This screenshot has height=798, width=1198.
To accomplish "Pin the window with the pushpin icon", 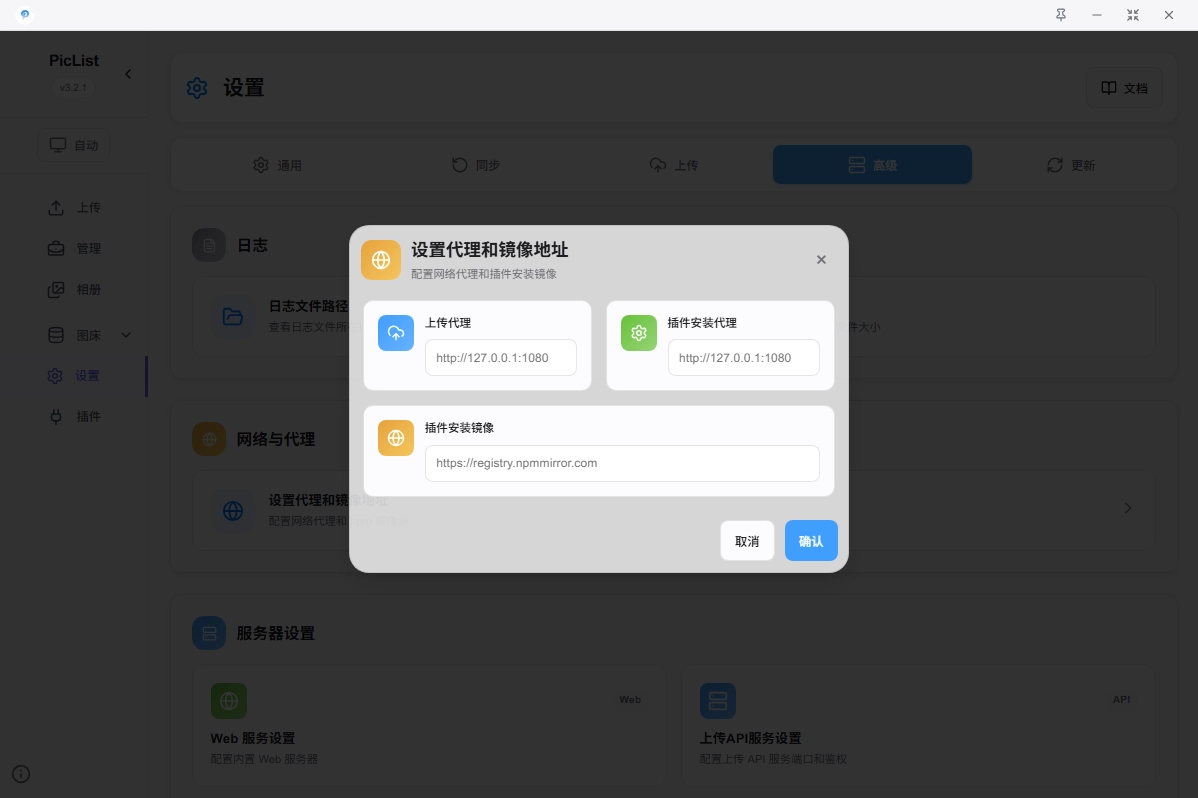I will point(1061,15).
